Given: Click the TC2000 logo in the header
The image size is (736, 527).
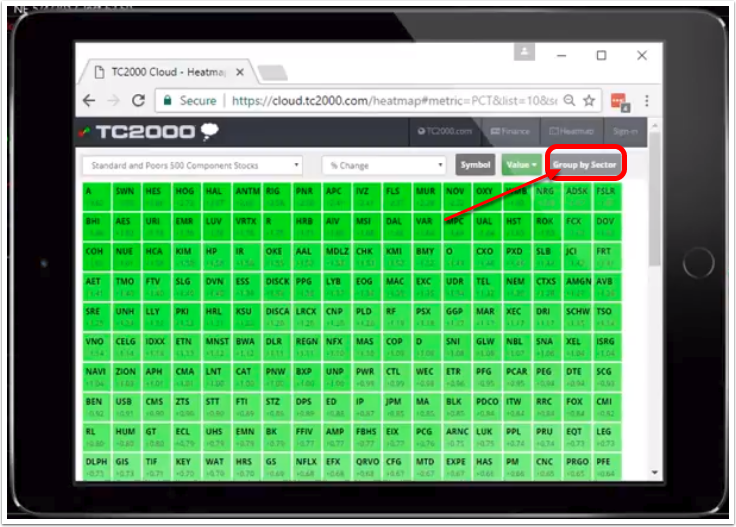Looking at the screenshot, I should (145, 132).
